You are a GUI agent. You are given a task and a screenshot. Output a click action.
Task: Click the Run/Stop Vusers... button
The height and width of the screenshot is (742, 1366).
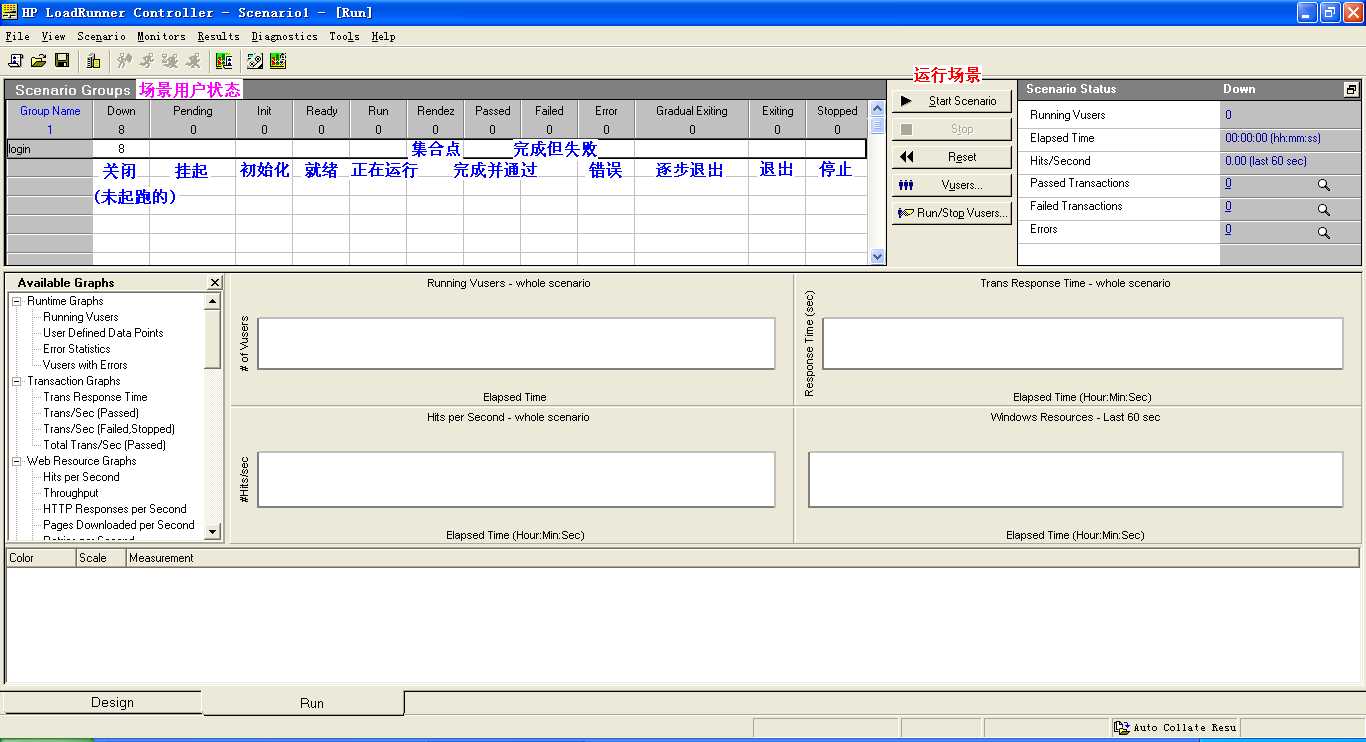coord(951,213)
